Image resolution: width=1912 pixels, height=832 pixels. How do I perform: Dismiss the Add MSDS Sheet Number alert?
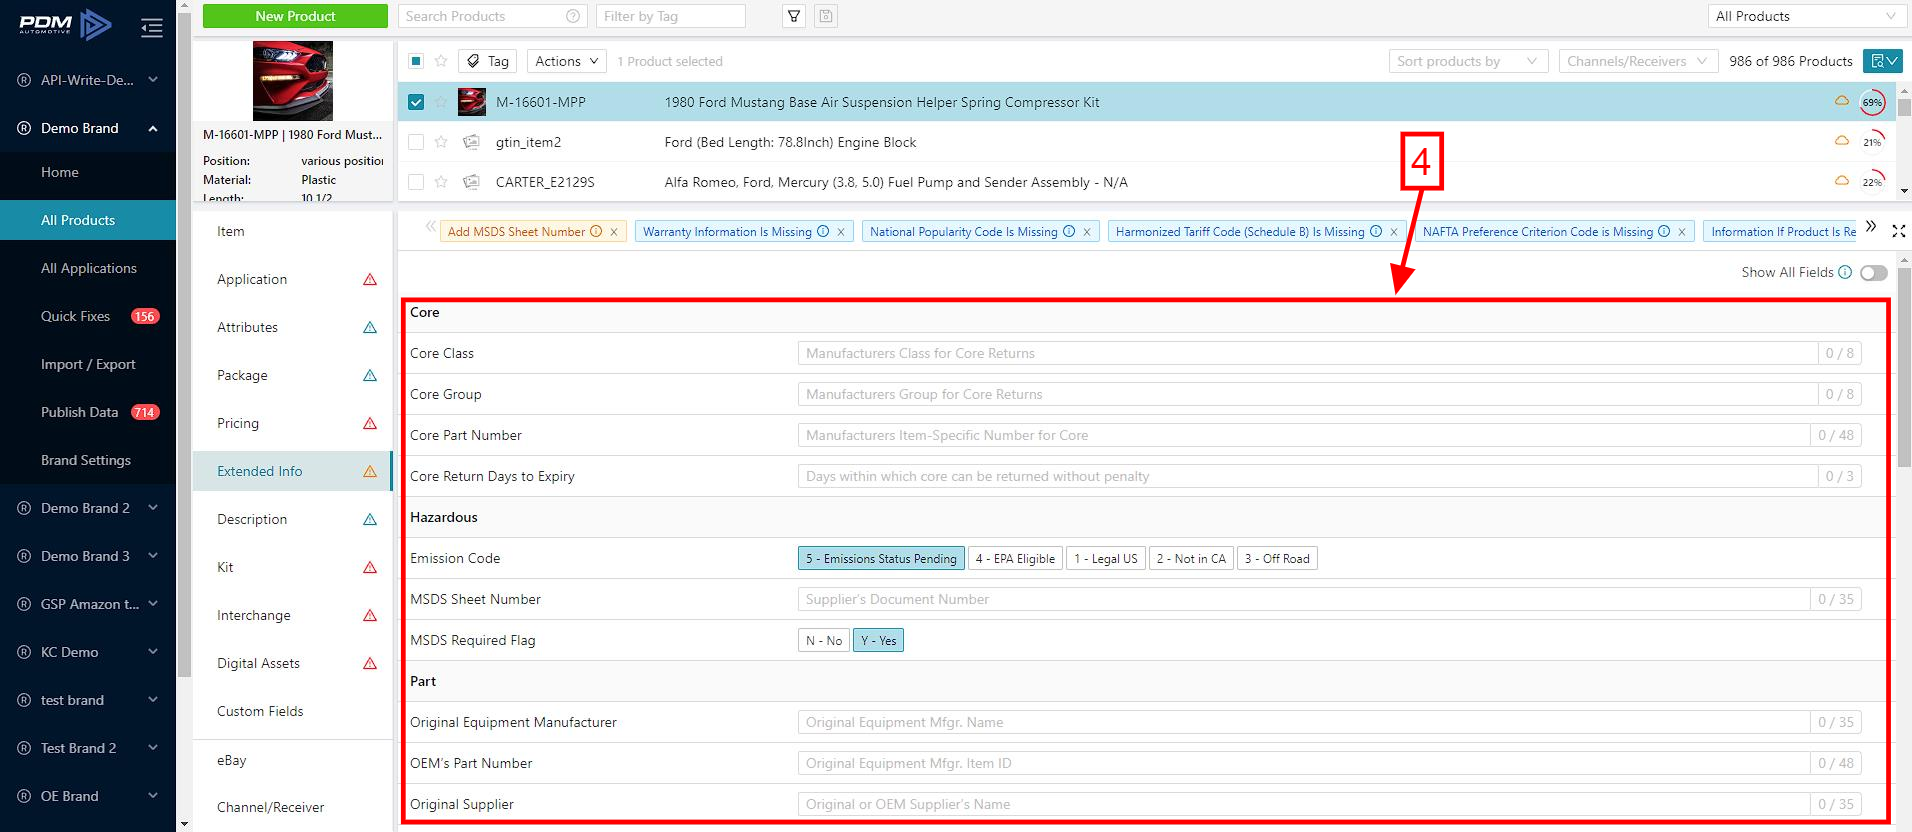pos(614,232)
